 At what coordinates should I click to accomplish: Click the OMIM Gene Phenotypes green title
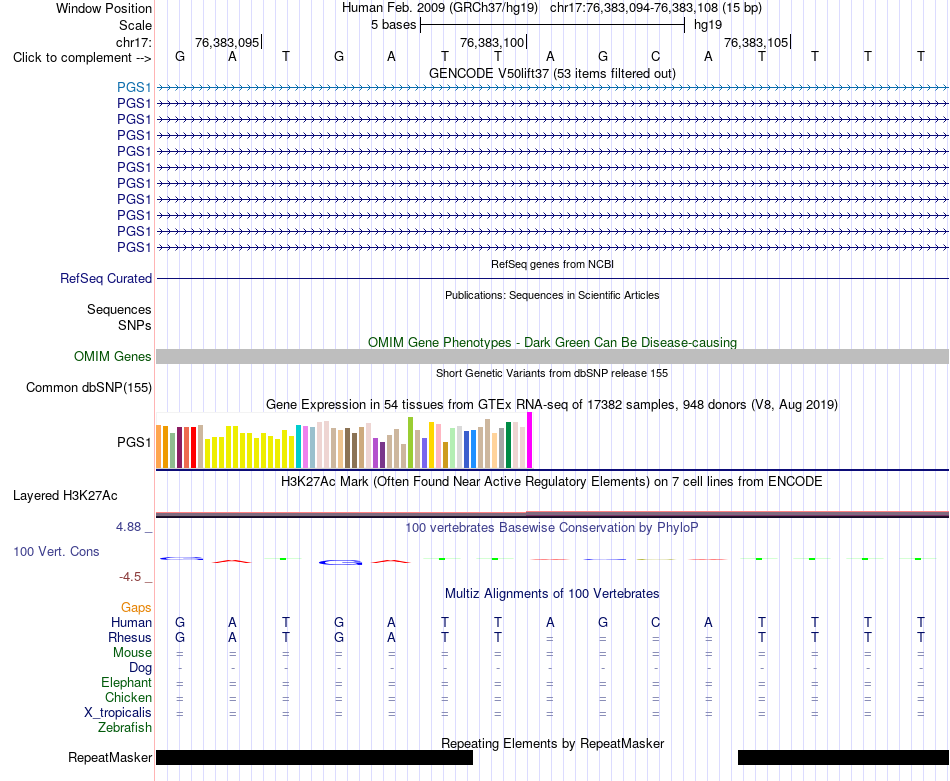tap(552, 342)
